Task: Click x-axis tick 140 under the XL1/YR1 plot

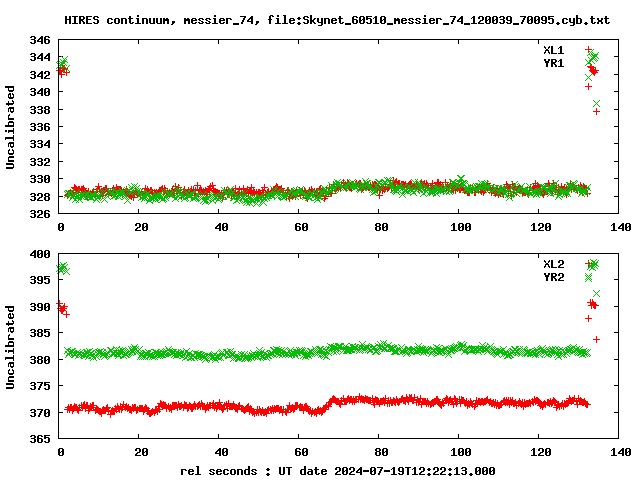Action: coord(621,227)
